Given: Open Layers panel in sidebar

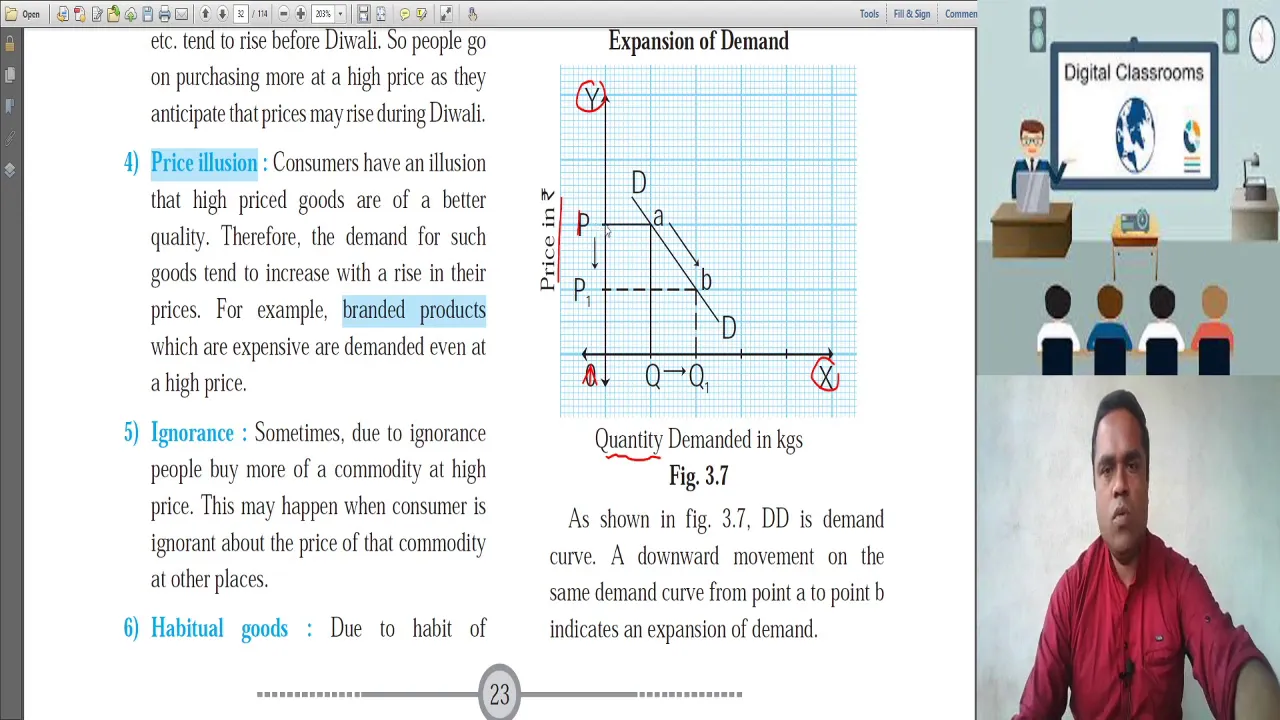Looking at the screenshot, I should pyautogui.click(x=10, y=170).
